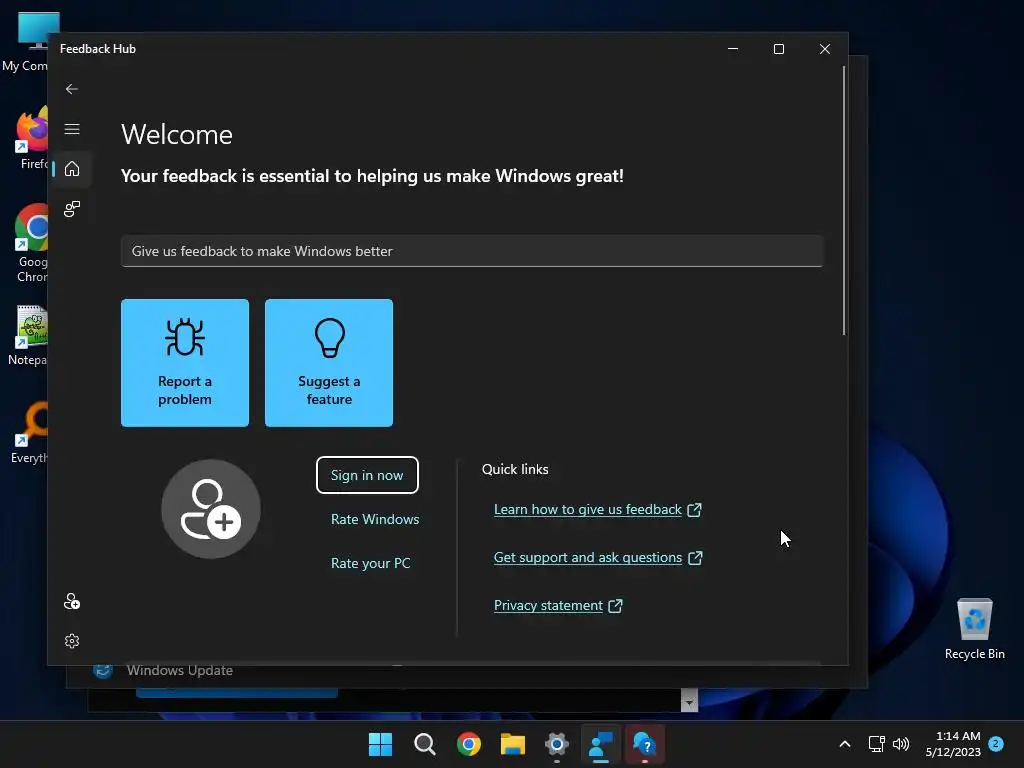Launch Chrome from the taskbar
This screenshot has height=768, width=1024.
pyautogui.click(x=468, y=744)
